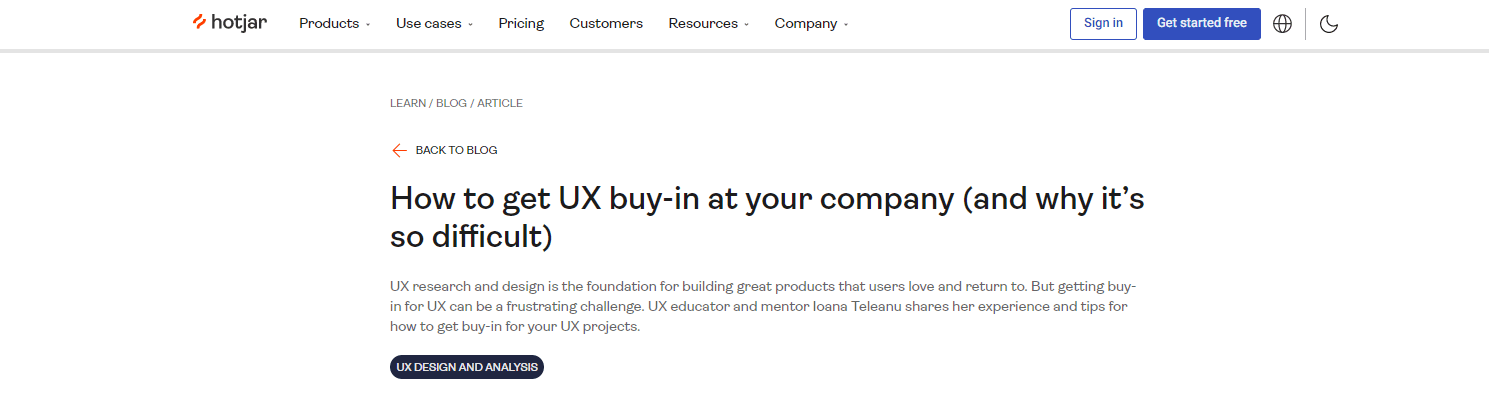The width and height of the screenshot is (1489, 414).
Task: Expand the Use cases dropdown
Action: coord(434,23)
